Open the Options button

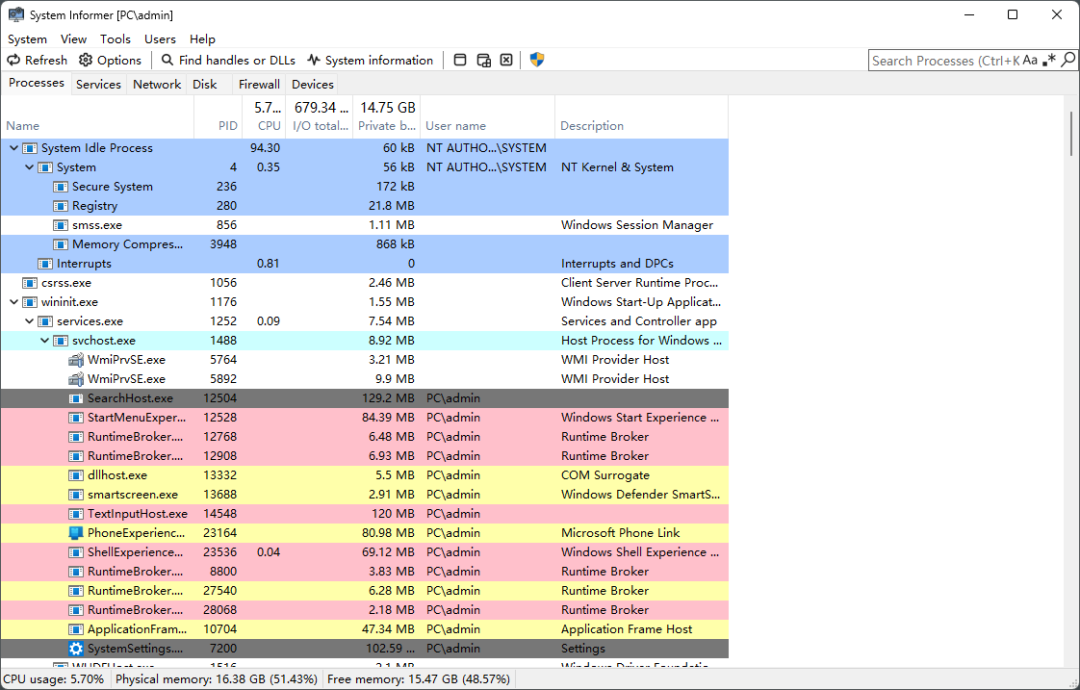coord(110,60)
